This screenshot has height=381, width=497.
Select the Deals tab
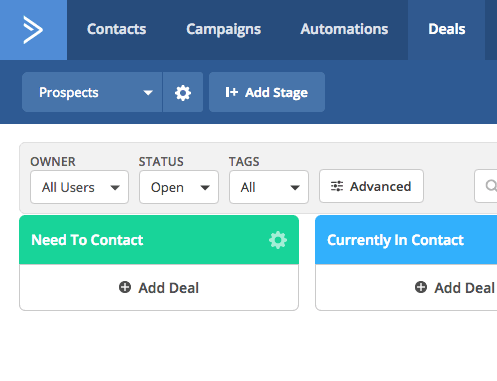pos(447,29)
